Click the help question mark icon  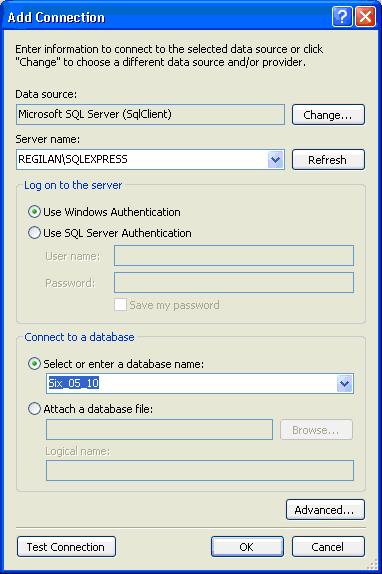coord(342,17)
